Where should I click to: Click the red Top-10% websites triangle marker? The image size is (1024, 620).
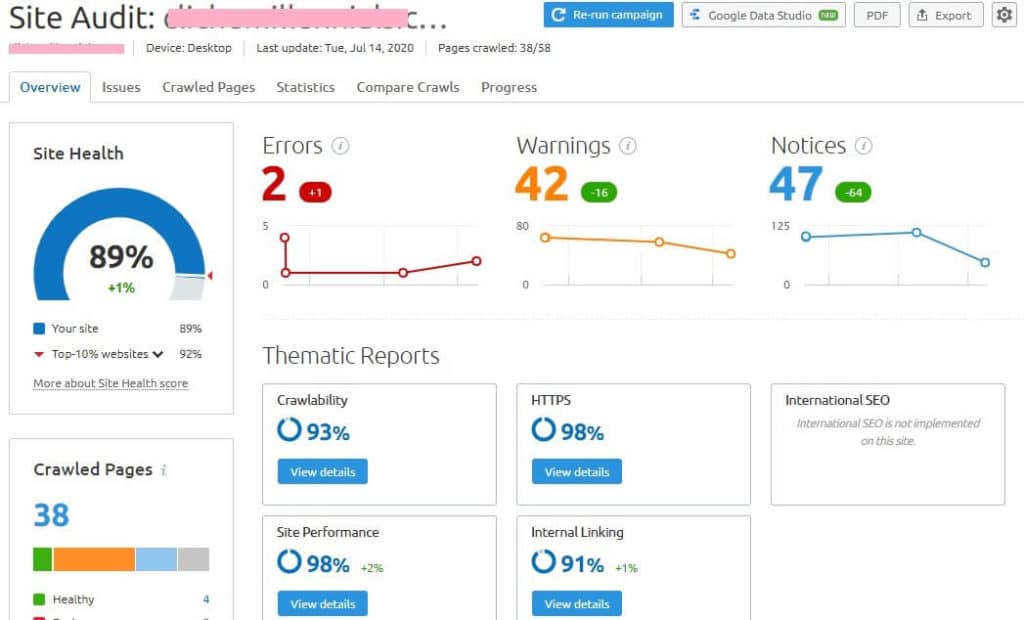click(x=39, y=354)
